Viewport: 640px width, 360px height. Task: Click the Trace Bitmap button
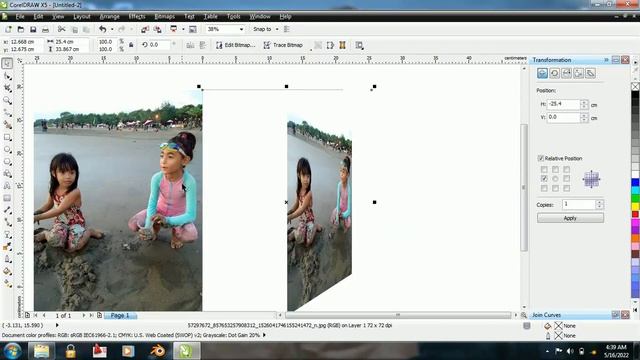point(283,45)
